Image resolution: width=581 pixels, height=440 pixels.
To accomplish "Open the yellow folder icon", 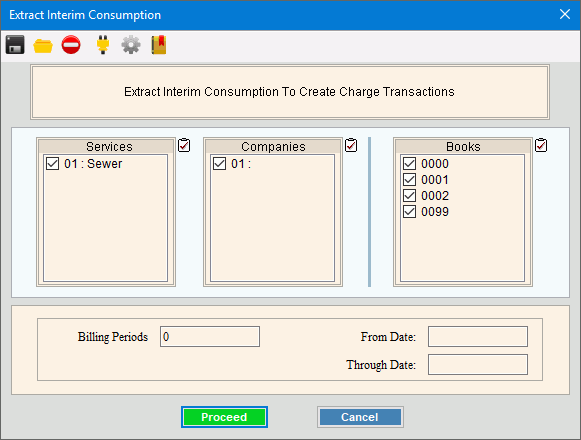I will pyautogui.click(x=43, y=45).
